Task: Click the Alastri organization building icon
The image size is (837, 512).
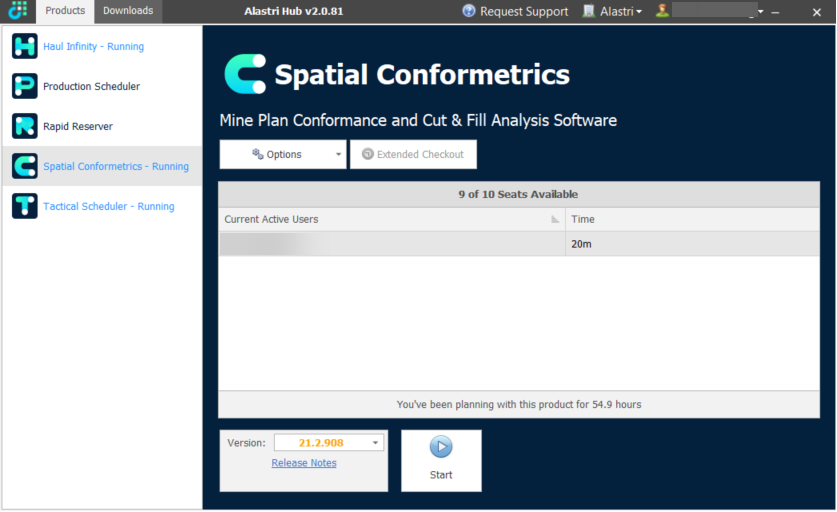Action: 588,11
